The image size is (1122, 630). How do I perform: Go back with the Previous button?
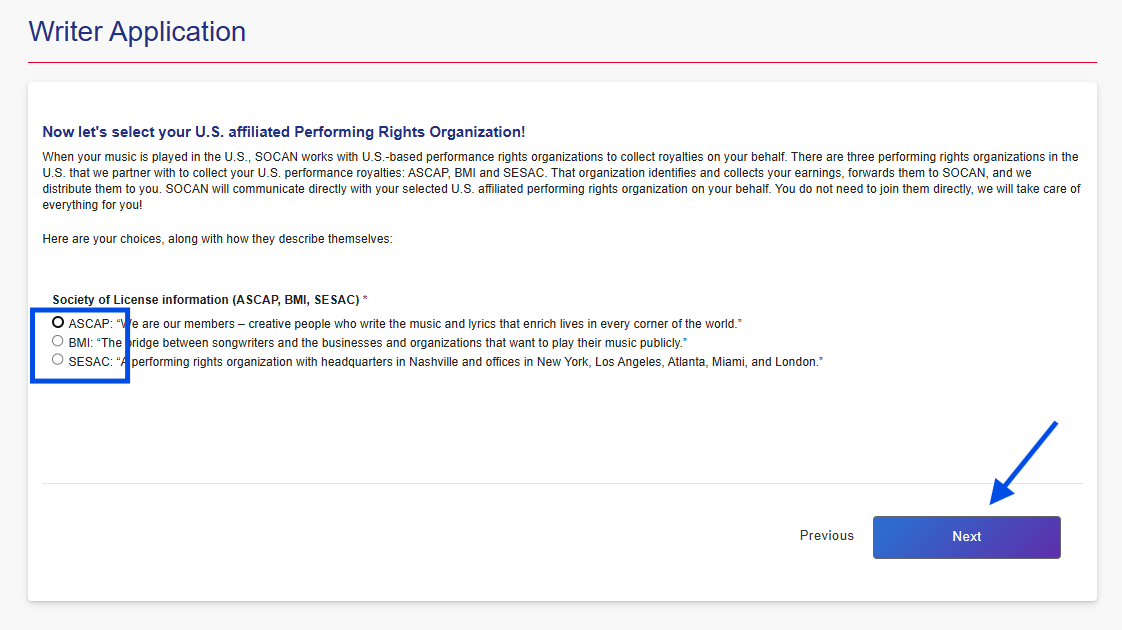pos(826,536)
